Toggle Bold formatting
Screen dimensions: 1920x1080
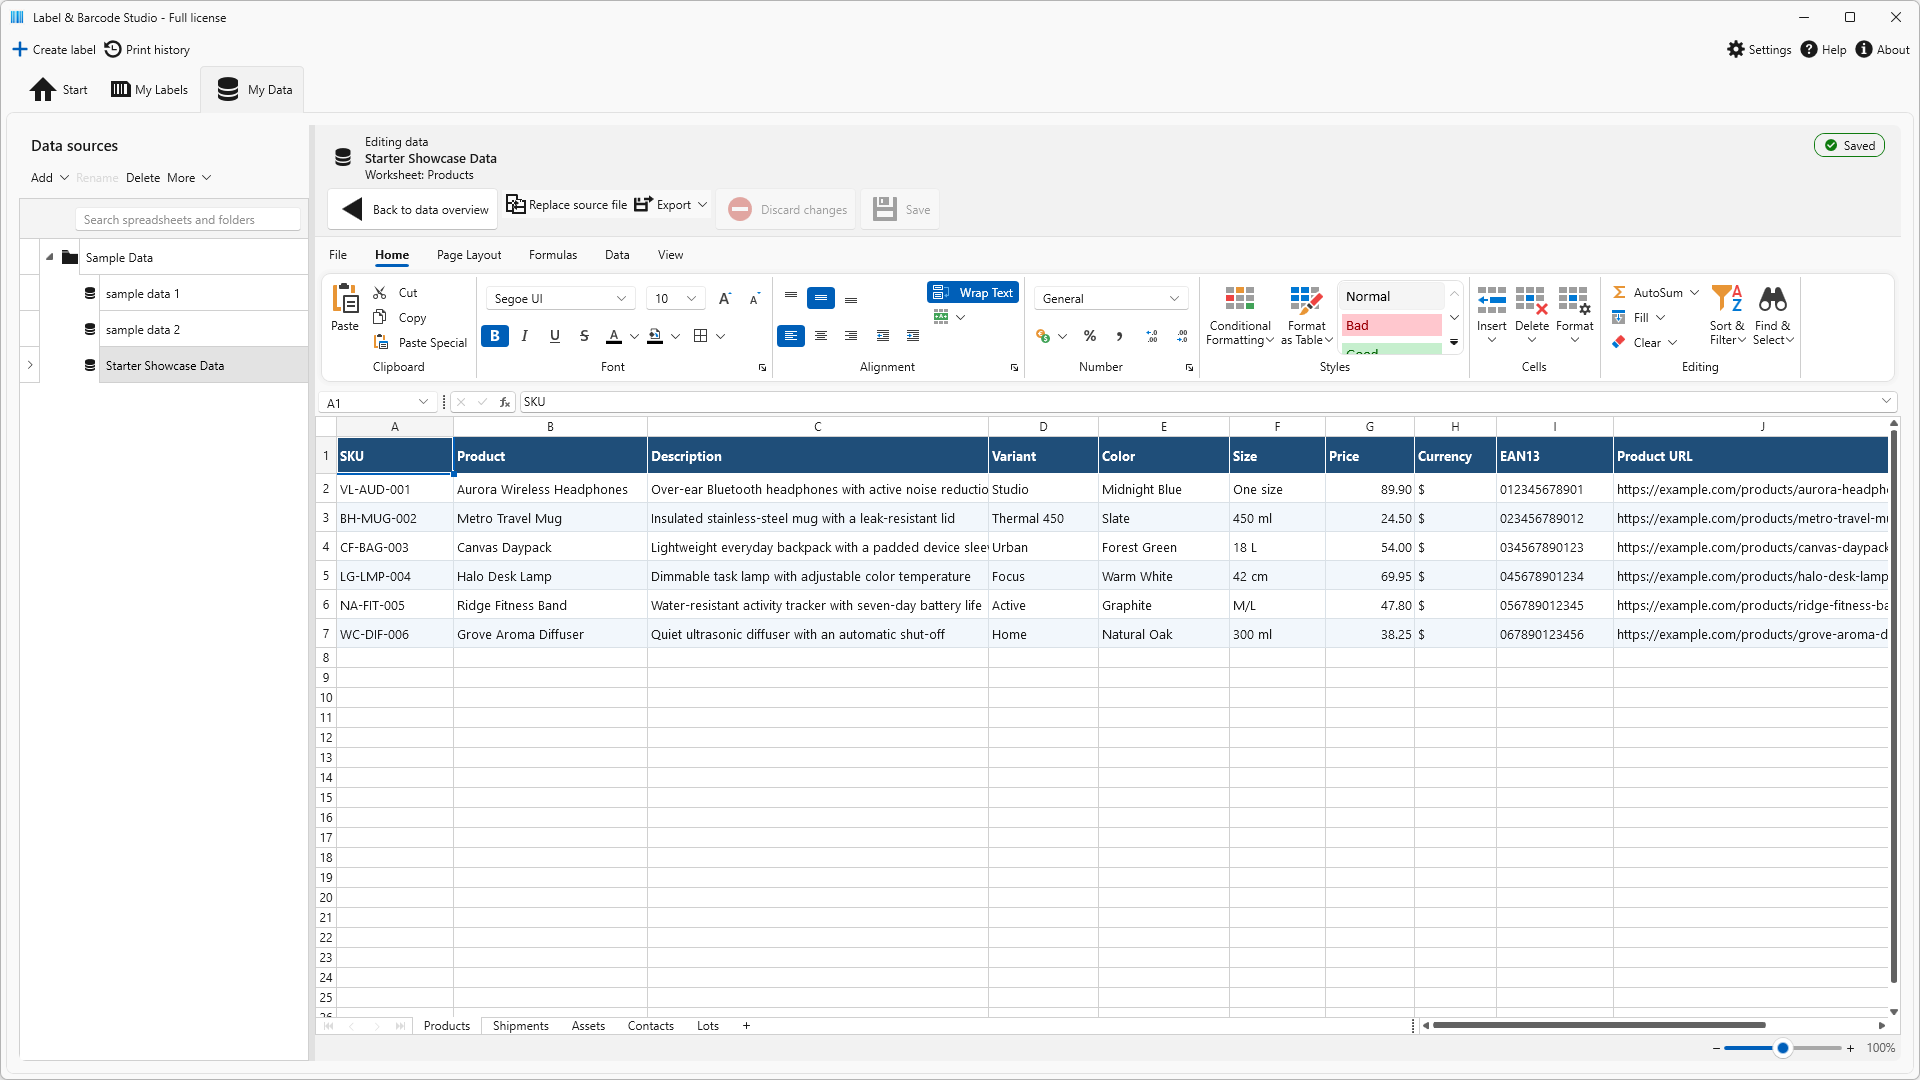pyautogui.click(x=495, y=336)
